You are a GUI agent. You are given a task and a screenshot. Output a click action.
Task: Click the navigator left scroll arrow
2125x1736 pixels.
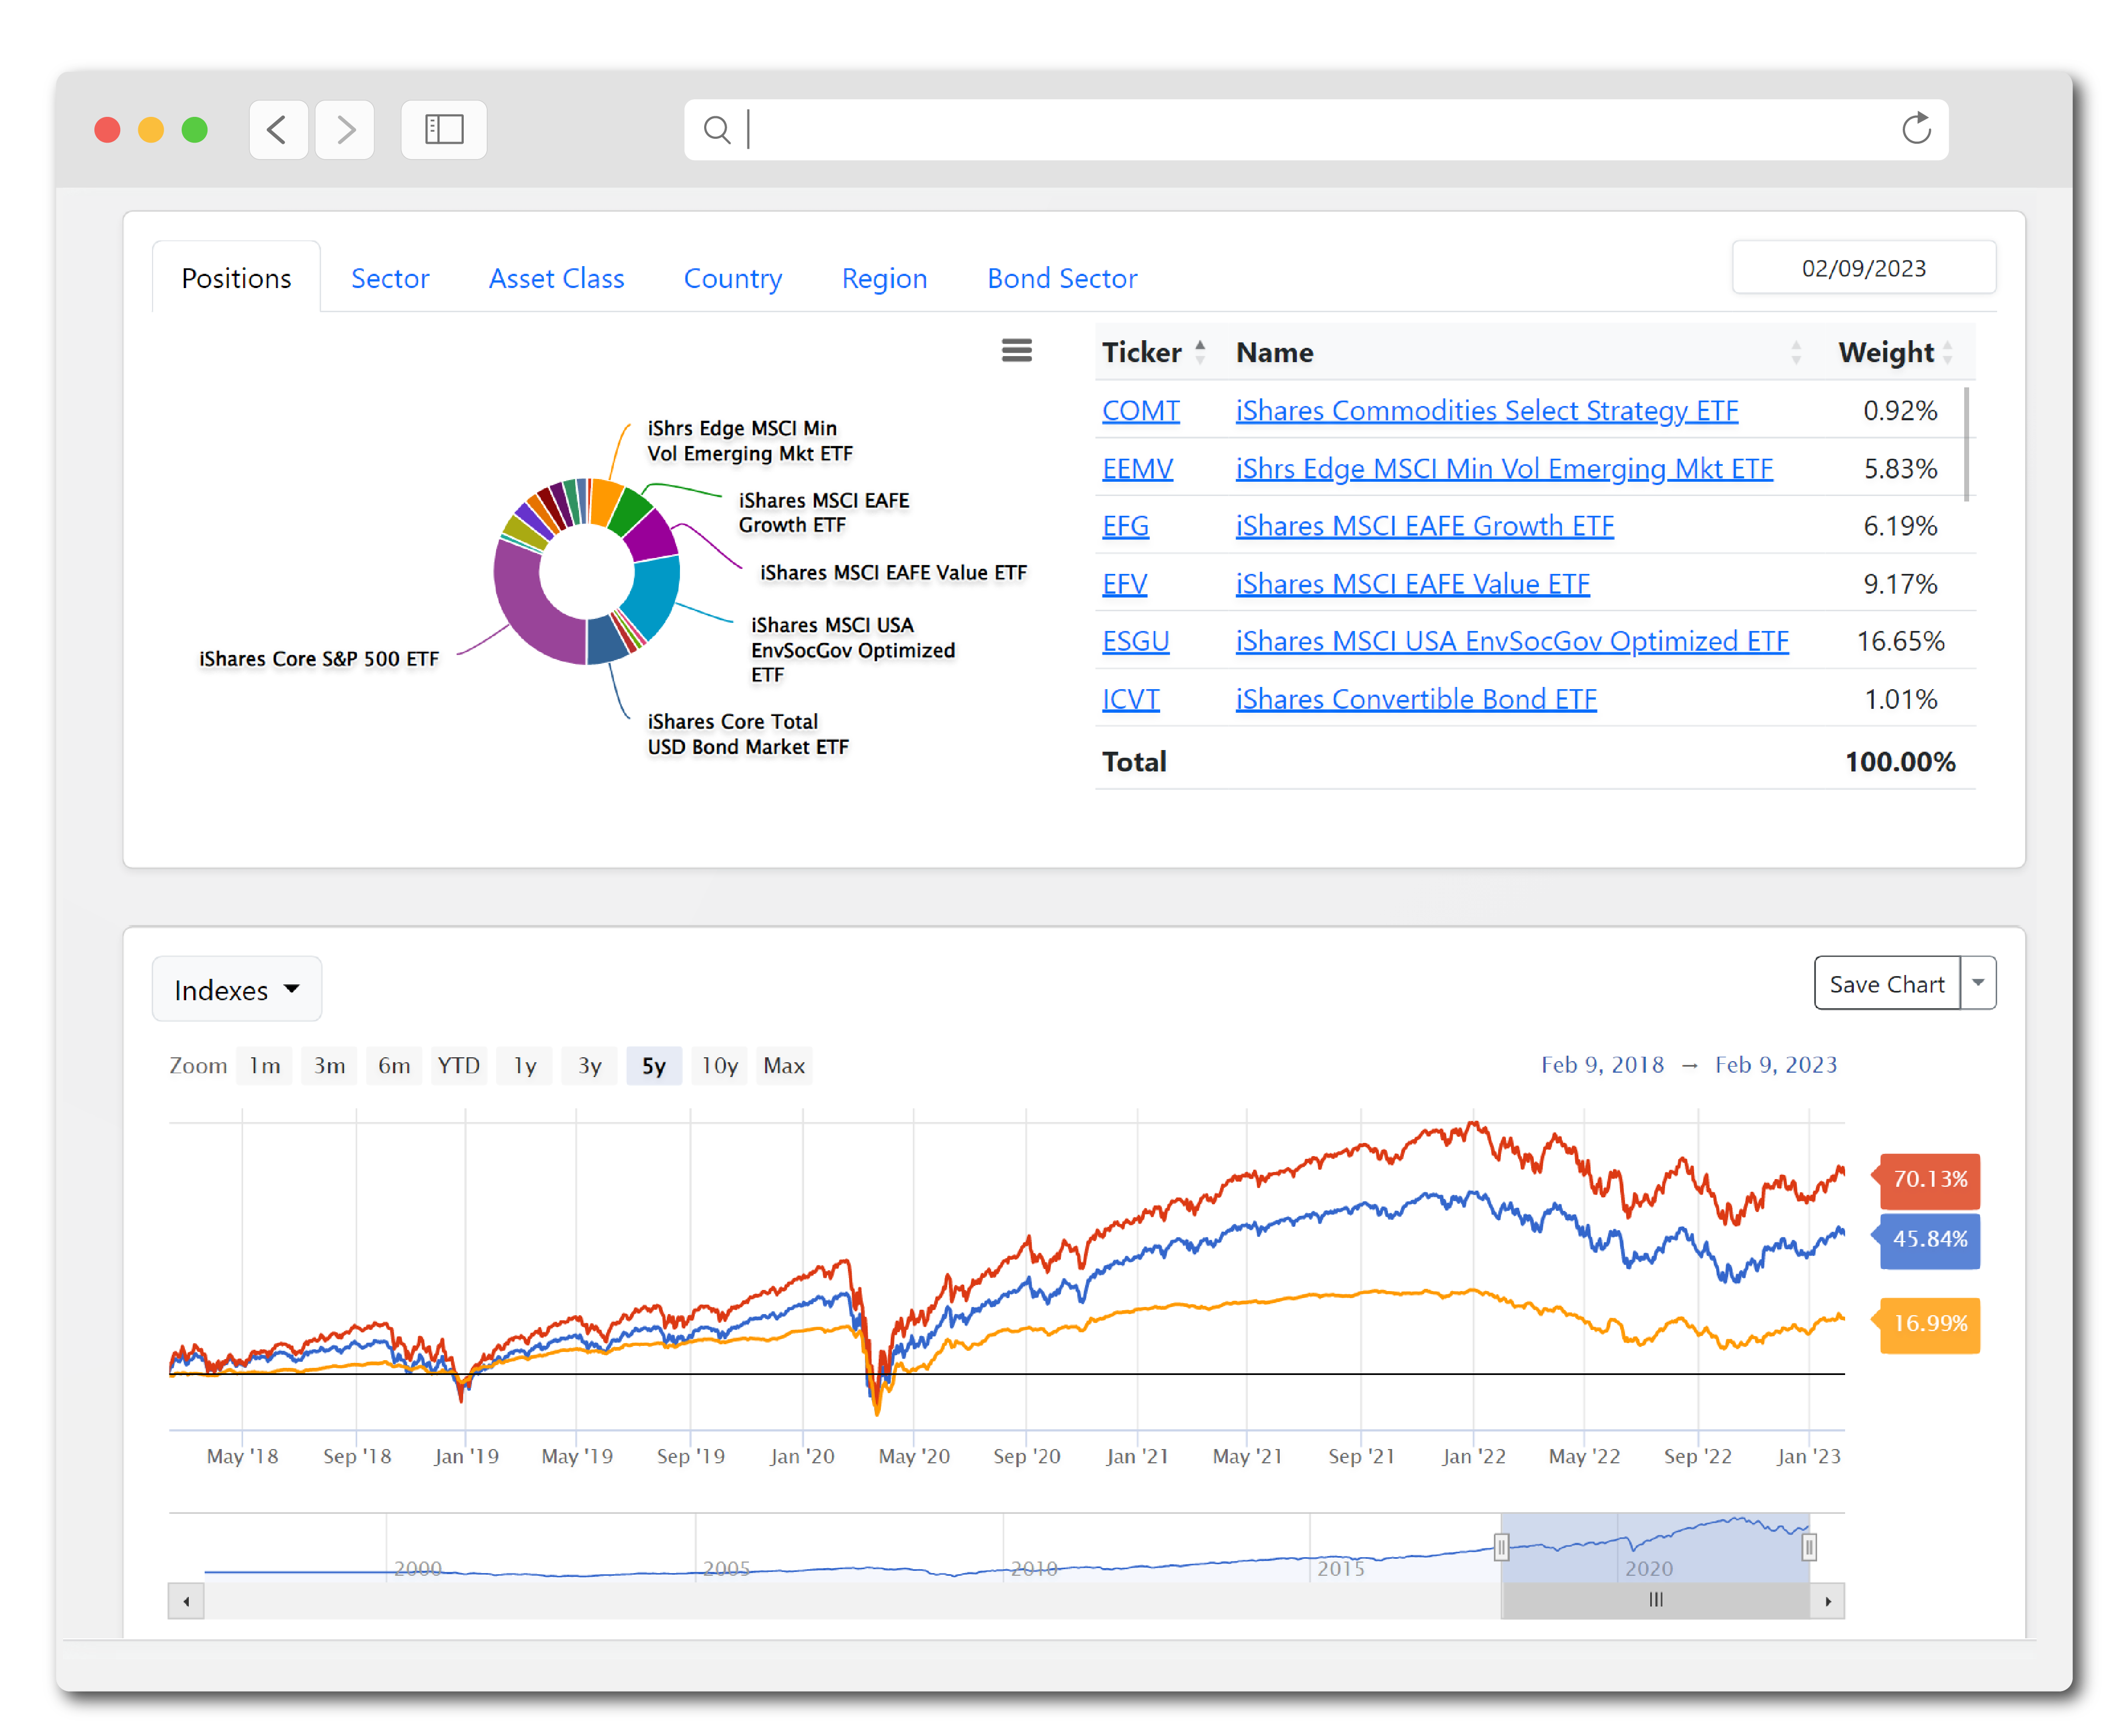pos(186,1601)
